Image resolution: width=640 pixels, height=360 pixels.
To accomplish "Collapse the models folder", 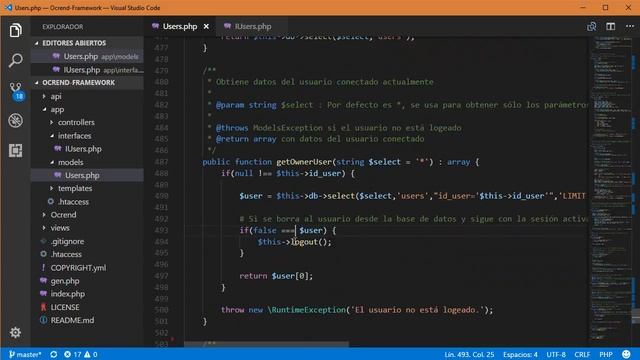I will point(87,162).
